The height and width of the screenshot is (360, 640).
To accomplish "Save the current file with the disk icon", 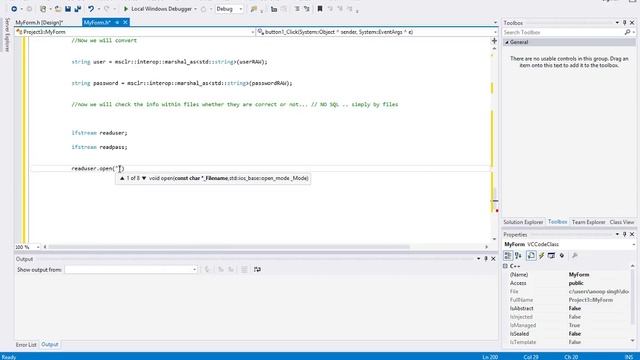I will click(68, 9).
